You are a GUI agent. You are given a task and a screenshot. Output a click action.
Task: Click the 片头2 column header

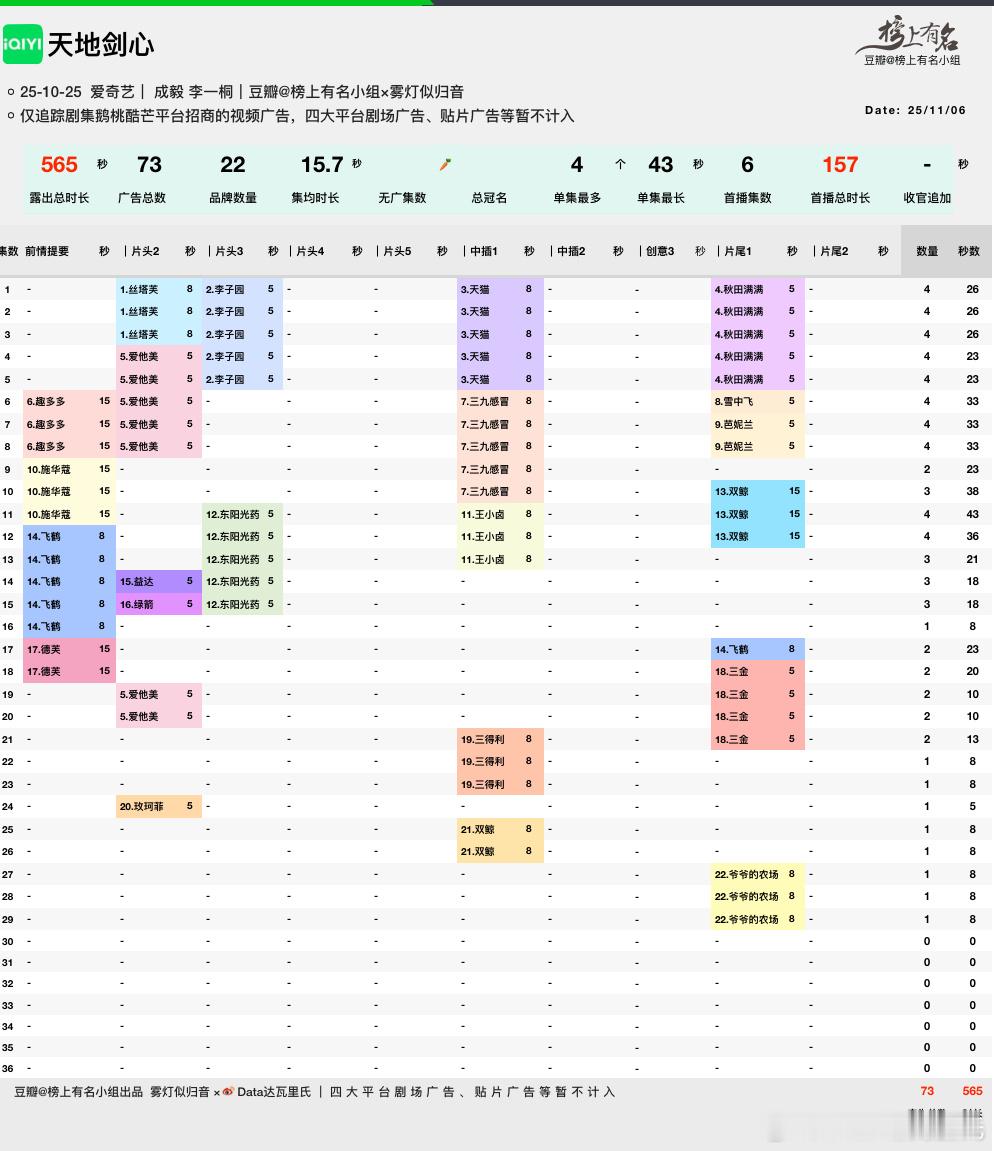(145, 251)
